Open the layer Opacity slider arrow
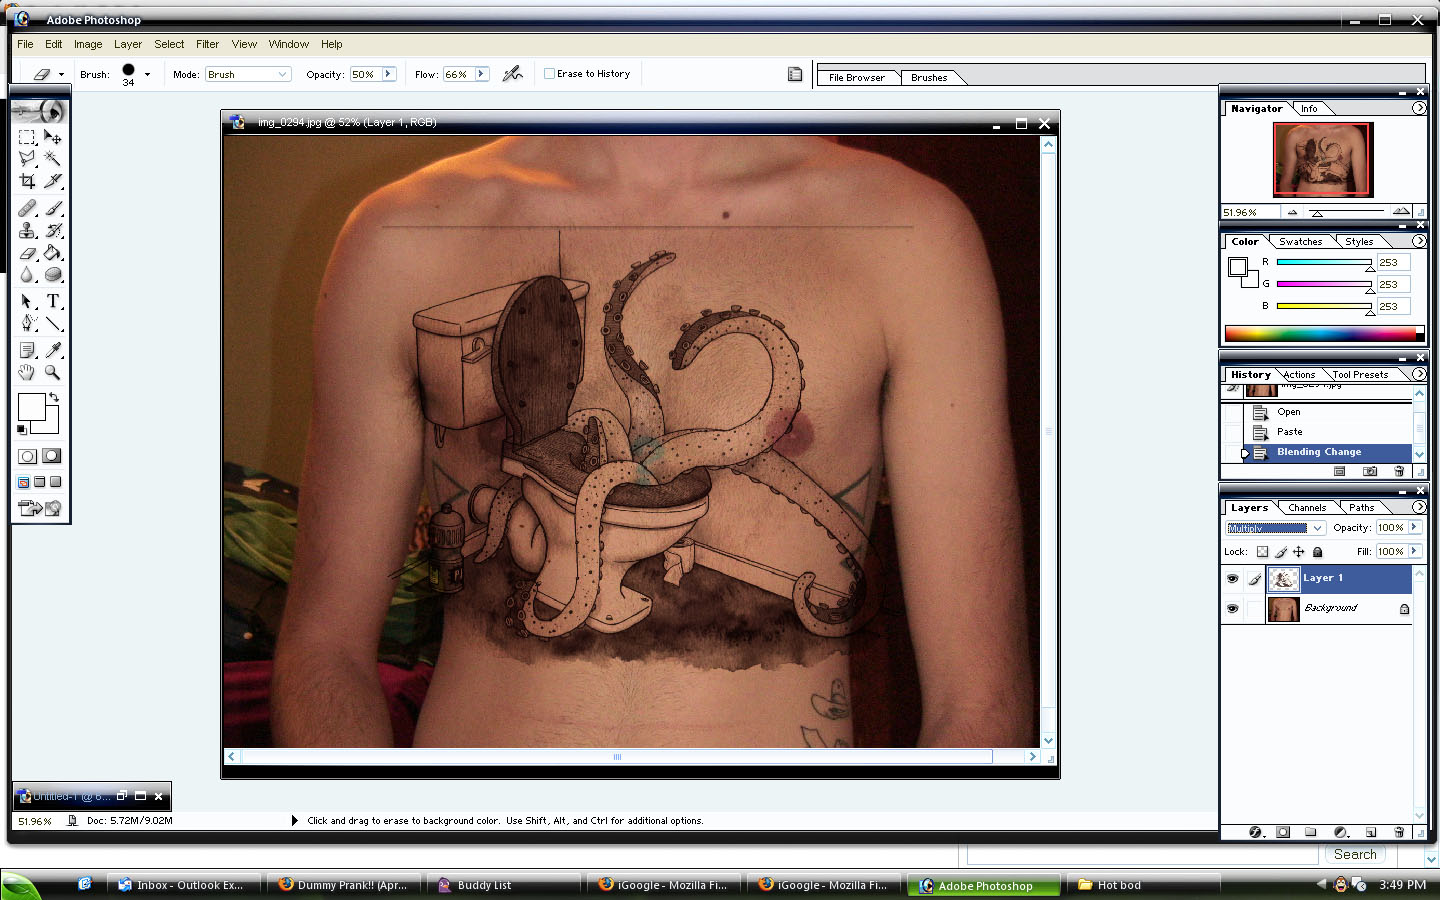 [1414, 527]
